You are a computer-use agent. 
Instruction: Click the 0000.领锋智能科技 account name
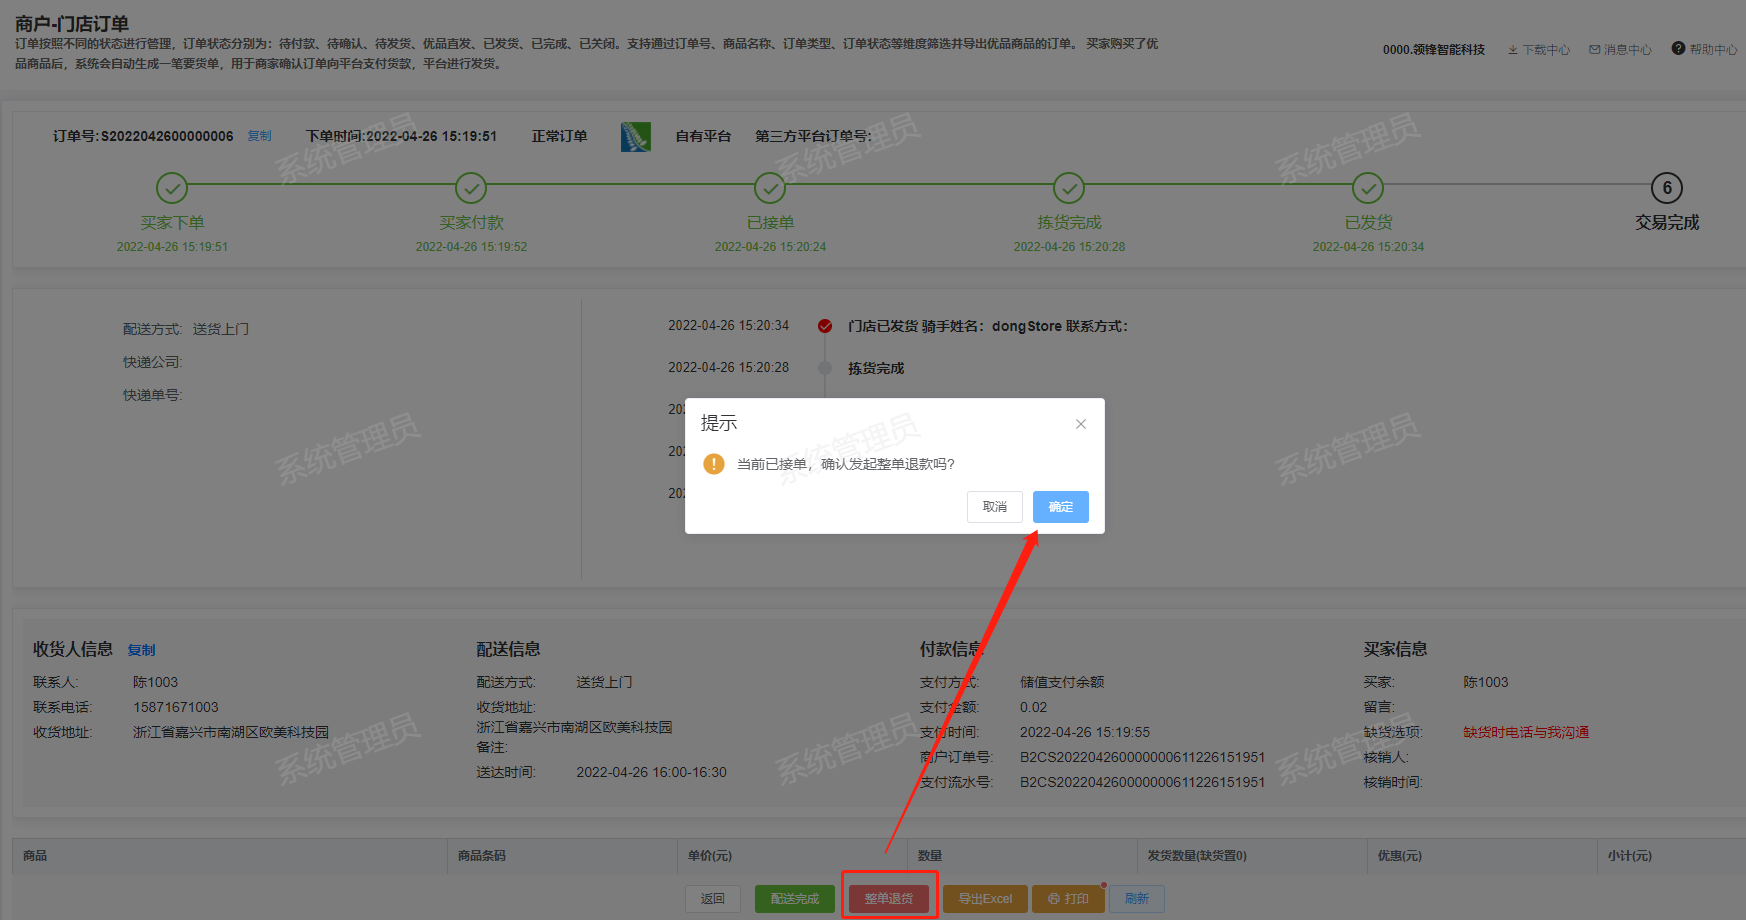pyautogui.click(x=1434, y=50)
